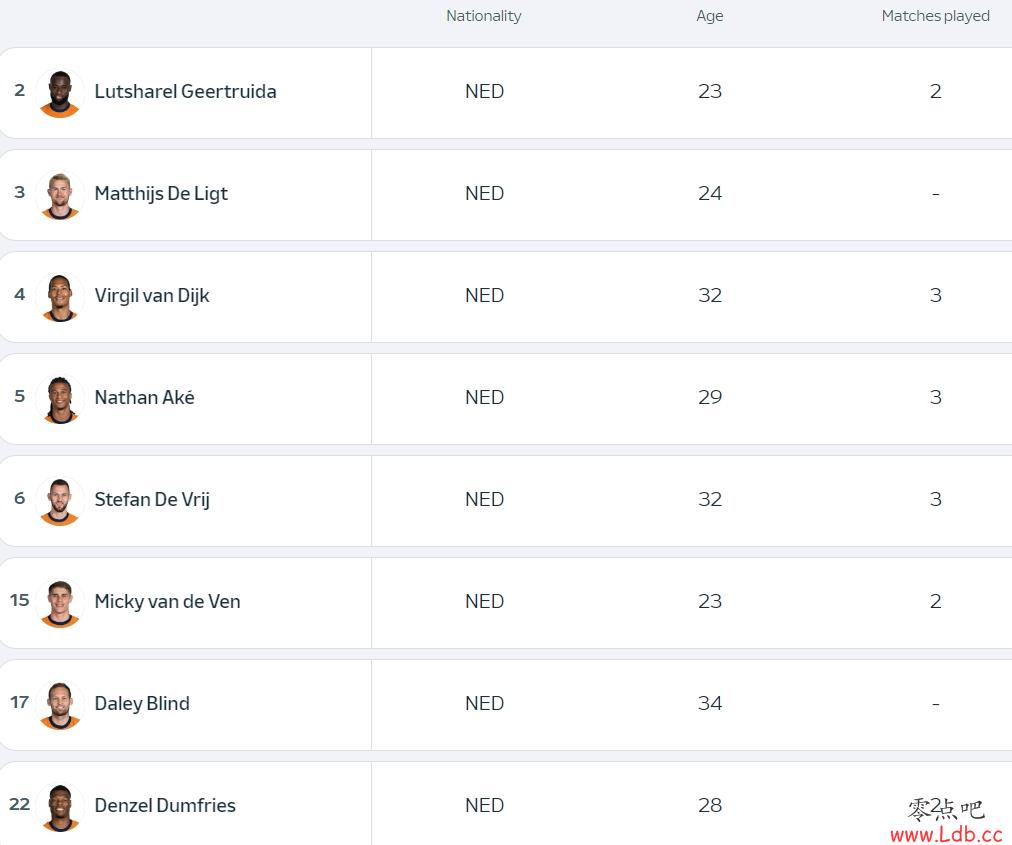
Task: Open Lutsharel Geertruida's profile link
Action: tap(185, 92)
